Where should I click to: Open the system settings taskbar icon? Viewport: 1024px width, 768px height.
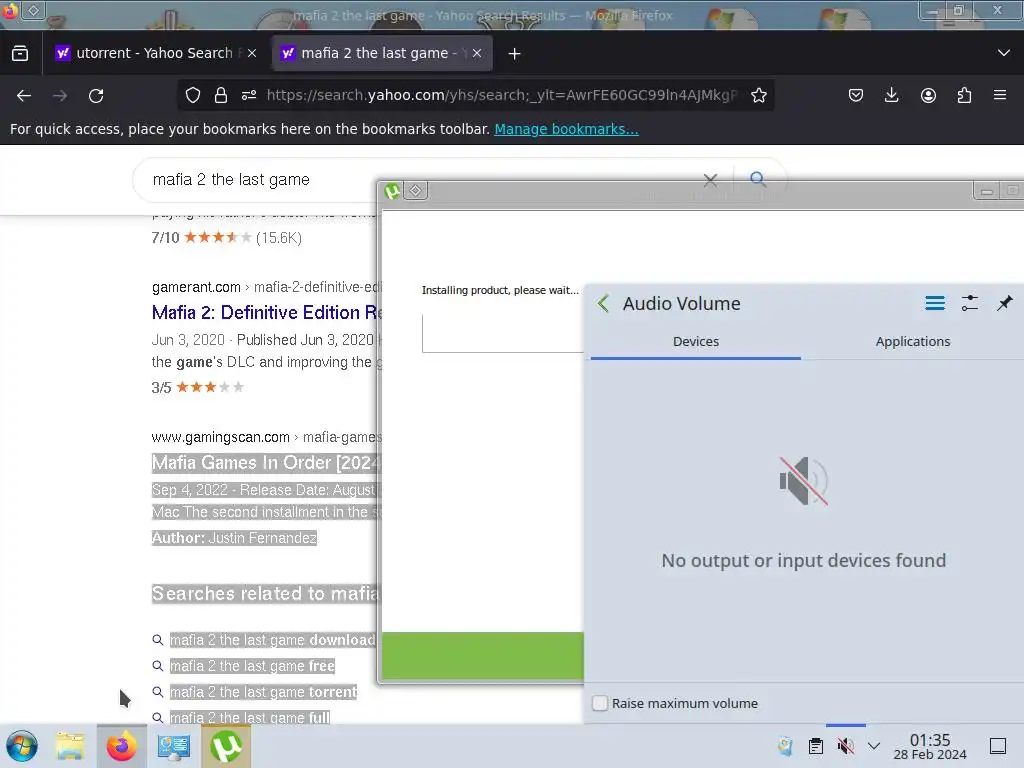(x=174, y=746)
